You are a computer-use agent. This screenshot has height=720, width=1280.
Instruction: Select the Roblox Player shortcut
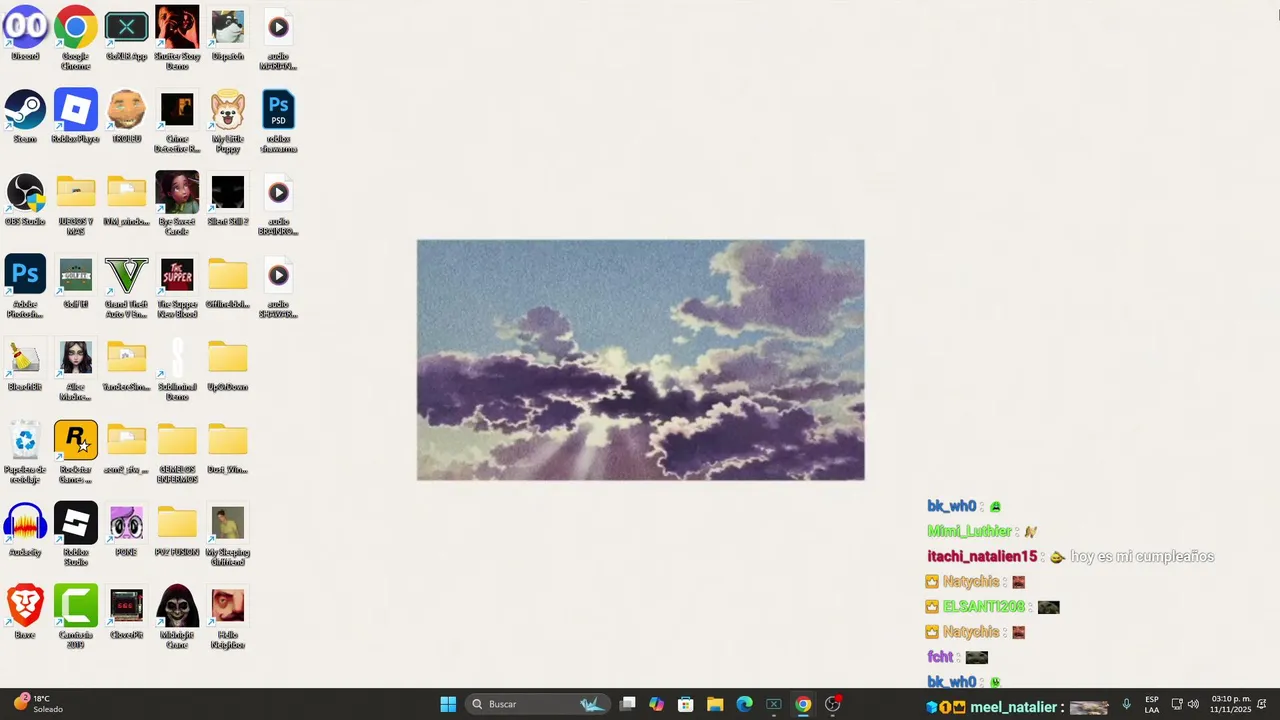76,117
